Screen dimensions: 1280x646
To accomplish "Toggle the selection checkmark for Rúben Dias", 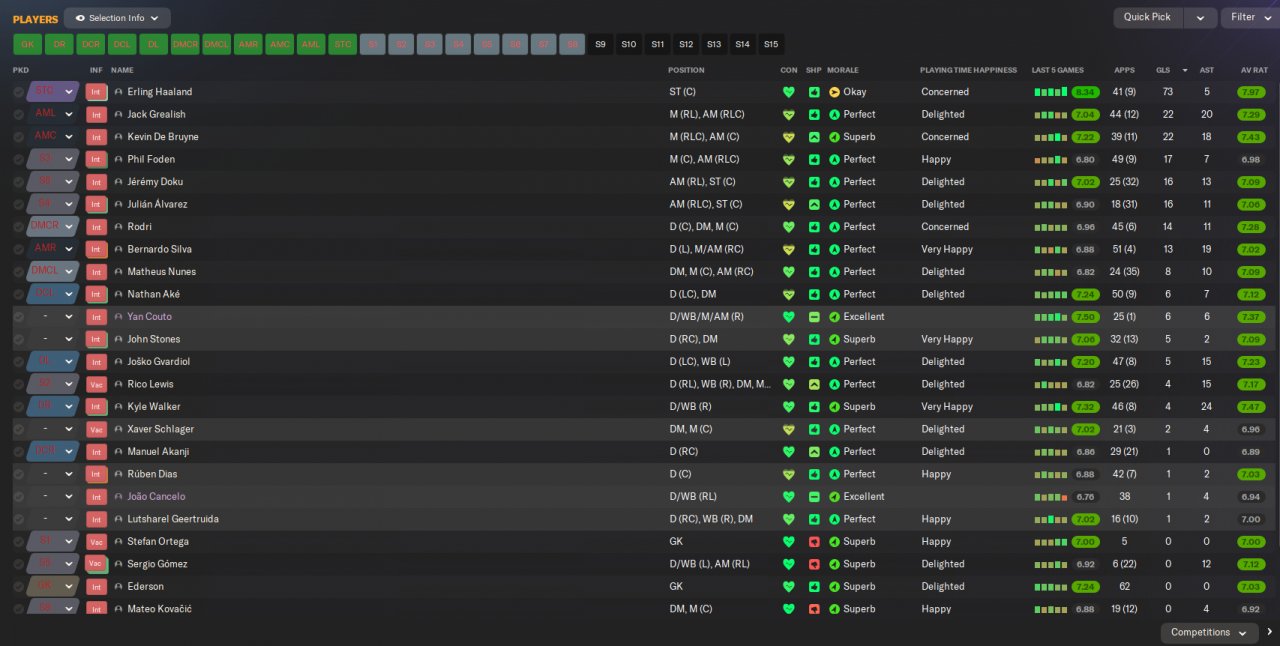I will pyautogui.click(x=18, y=474).
